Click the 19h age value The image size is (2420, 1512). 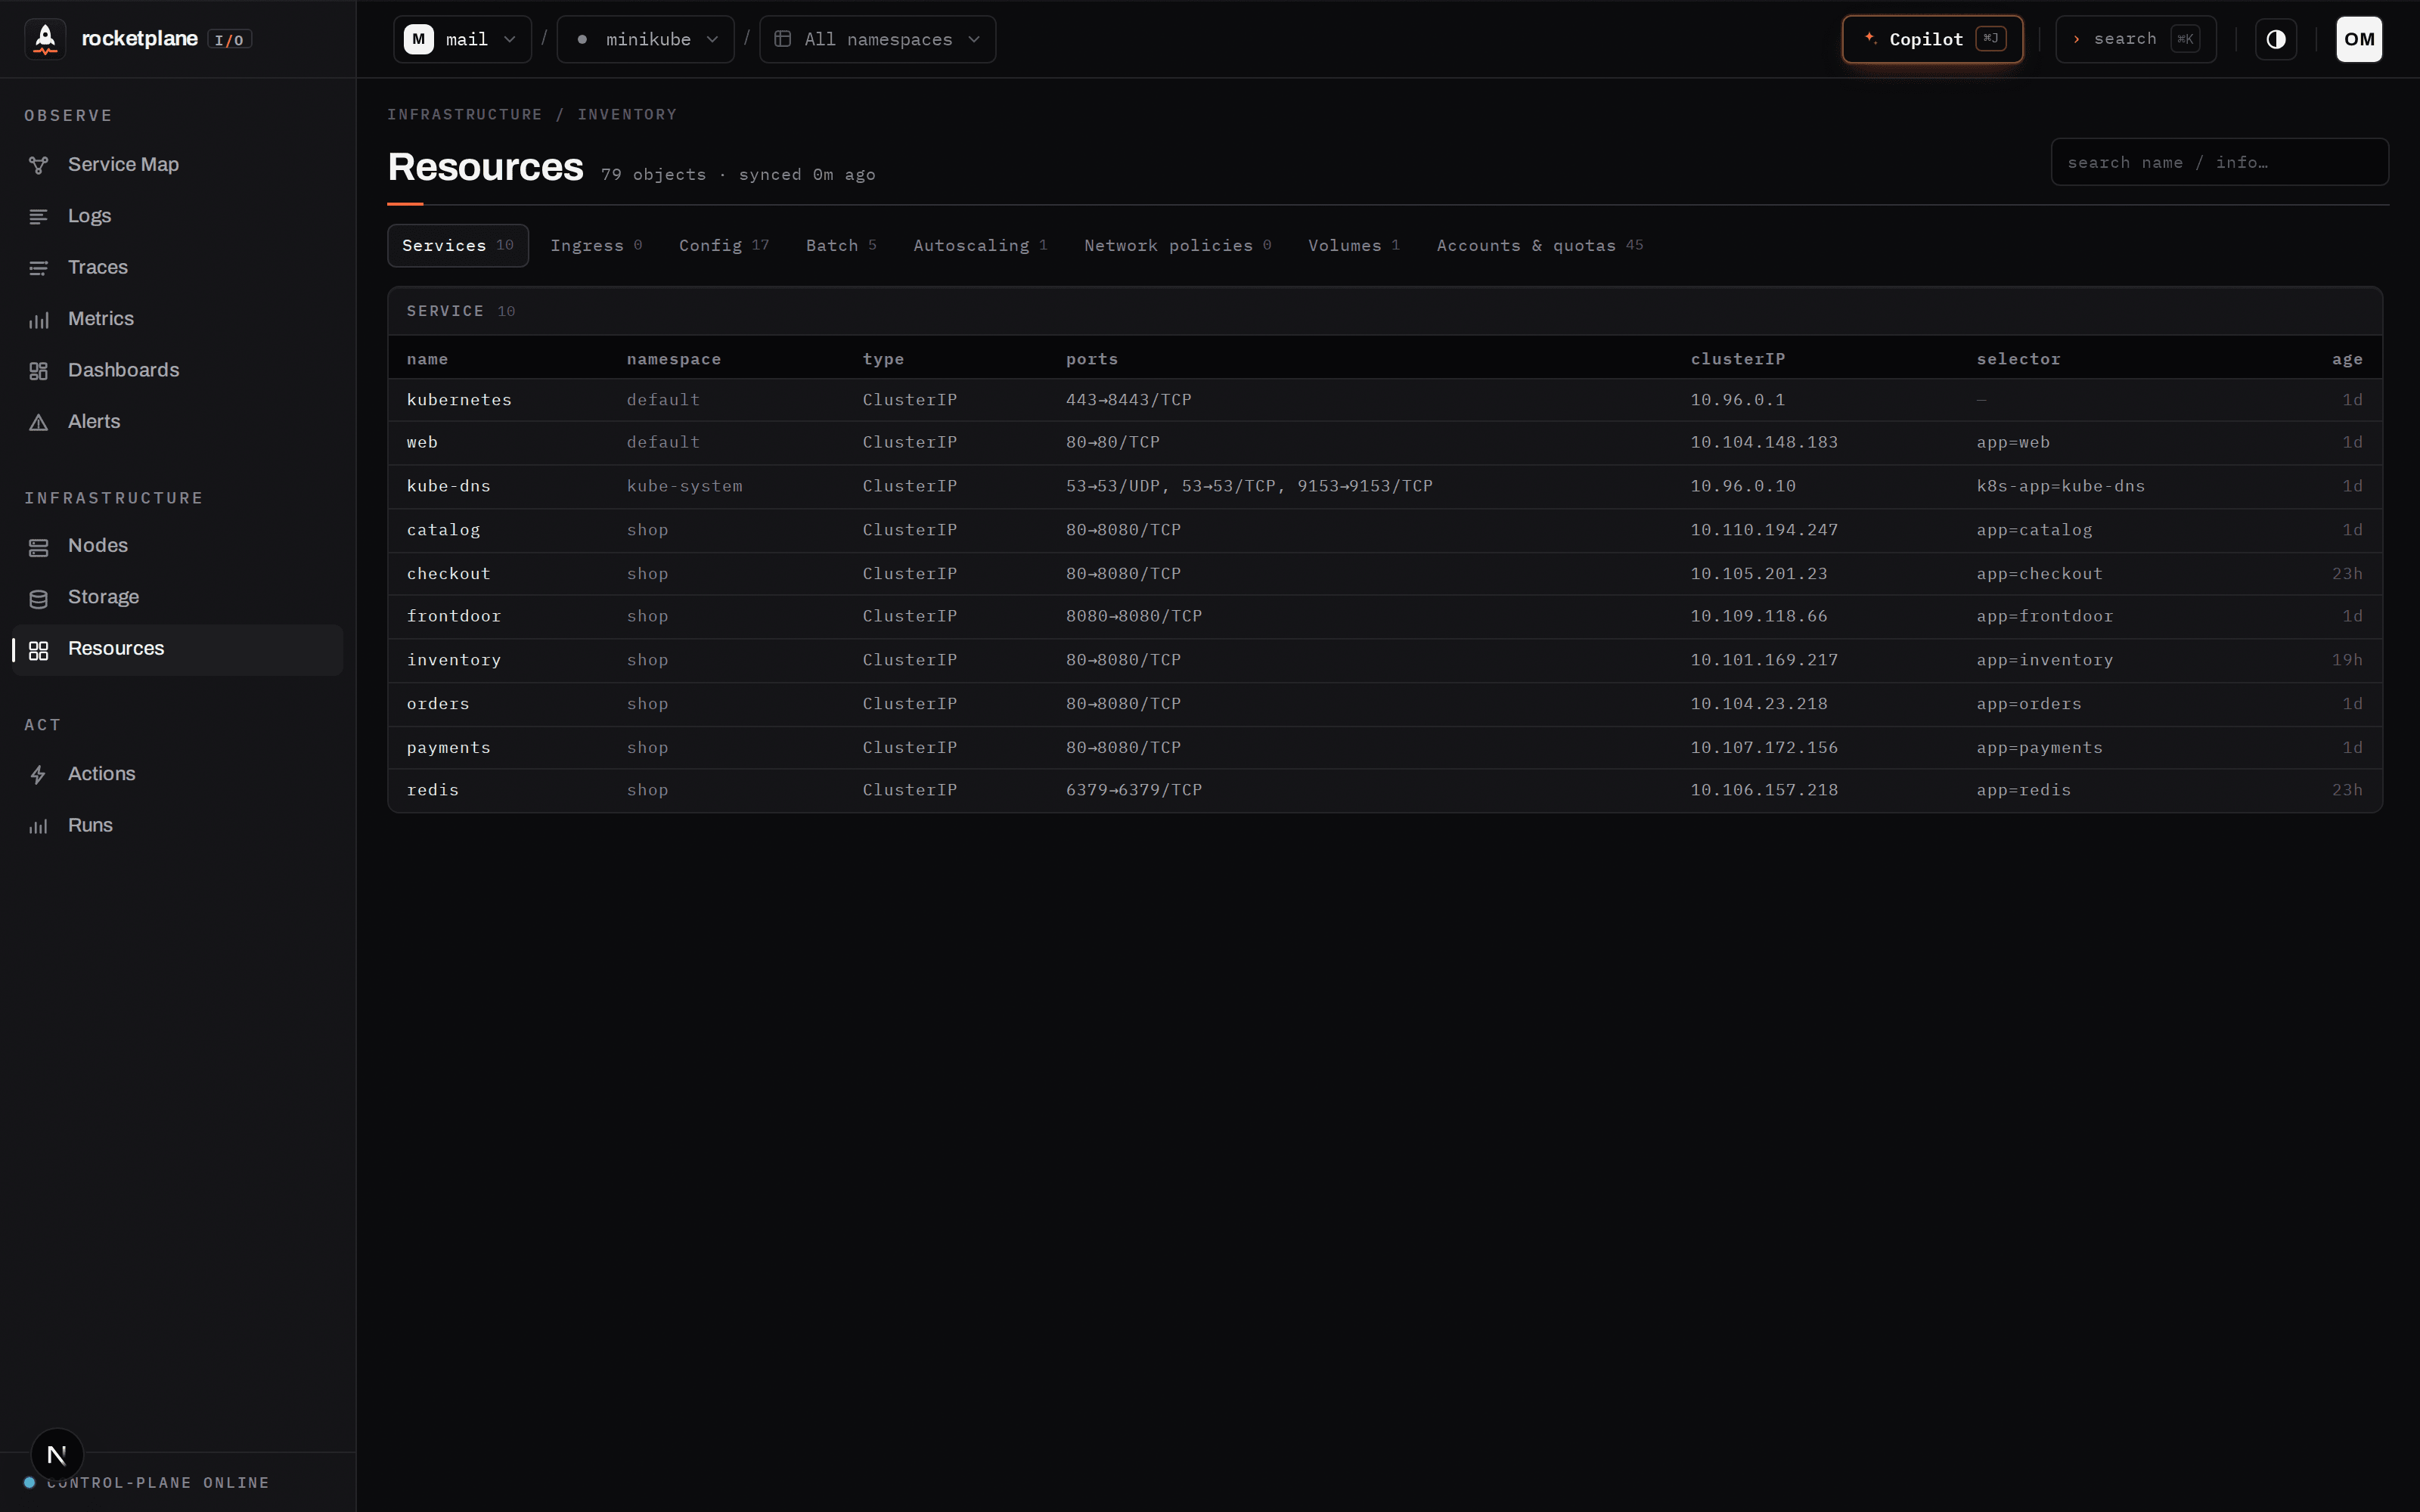[x=2346, y=660]
